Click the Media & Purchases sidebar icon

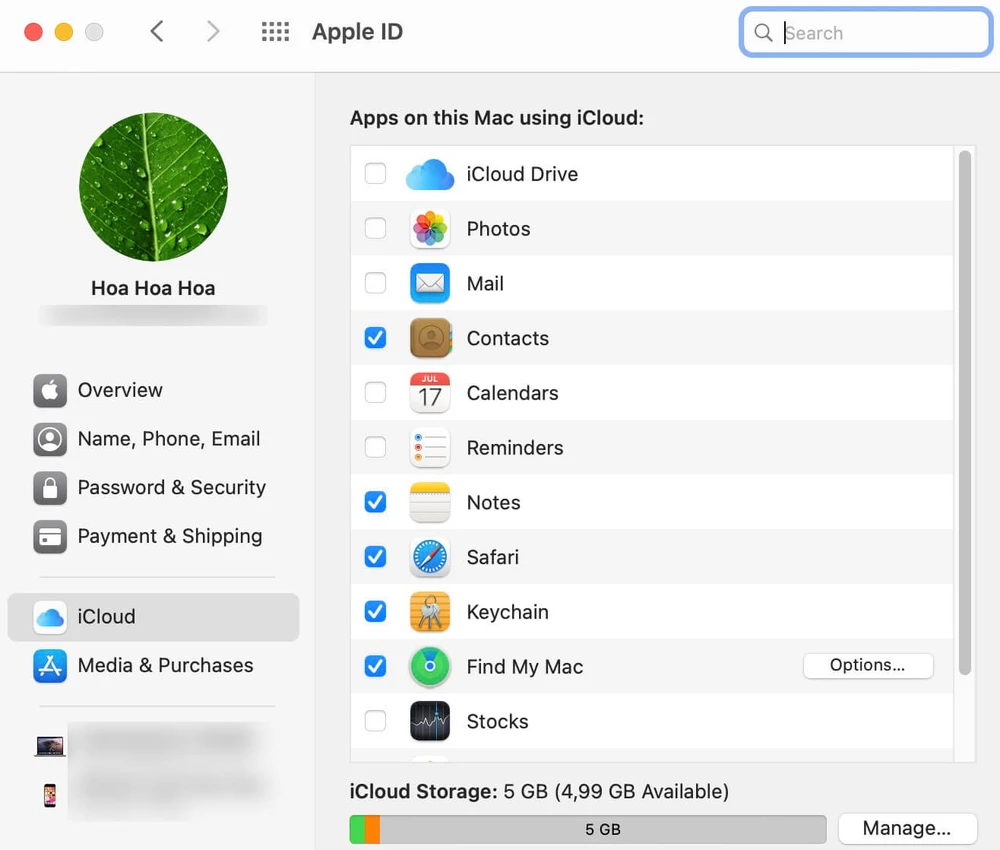coord(50,665)
